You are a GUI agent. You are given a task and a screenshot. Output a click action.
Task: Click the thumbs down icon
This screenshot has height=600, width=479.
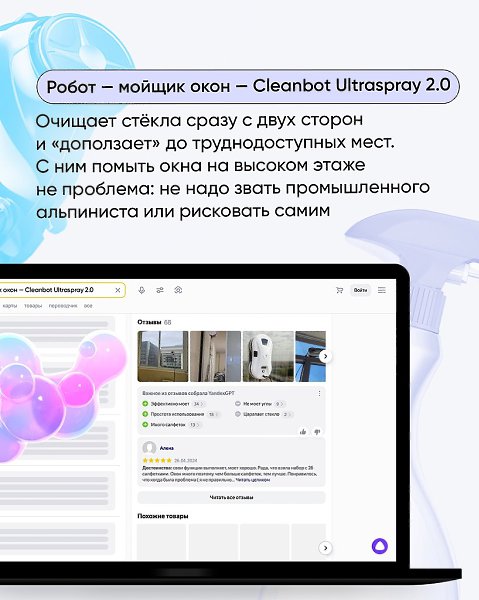(317, 432)
